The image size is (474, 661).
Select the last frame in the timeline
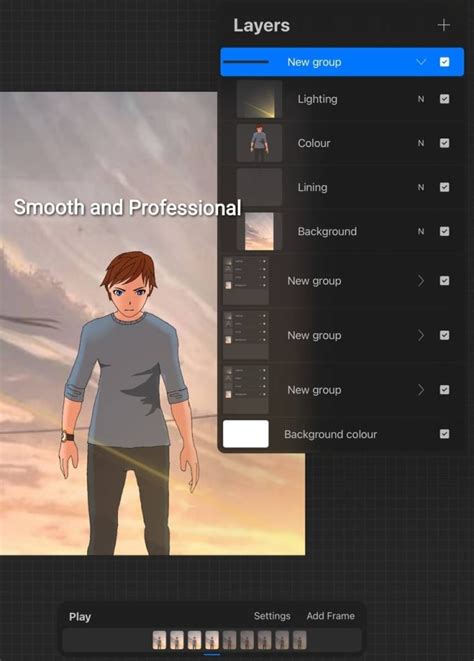point(299,640)
